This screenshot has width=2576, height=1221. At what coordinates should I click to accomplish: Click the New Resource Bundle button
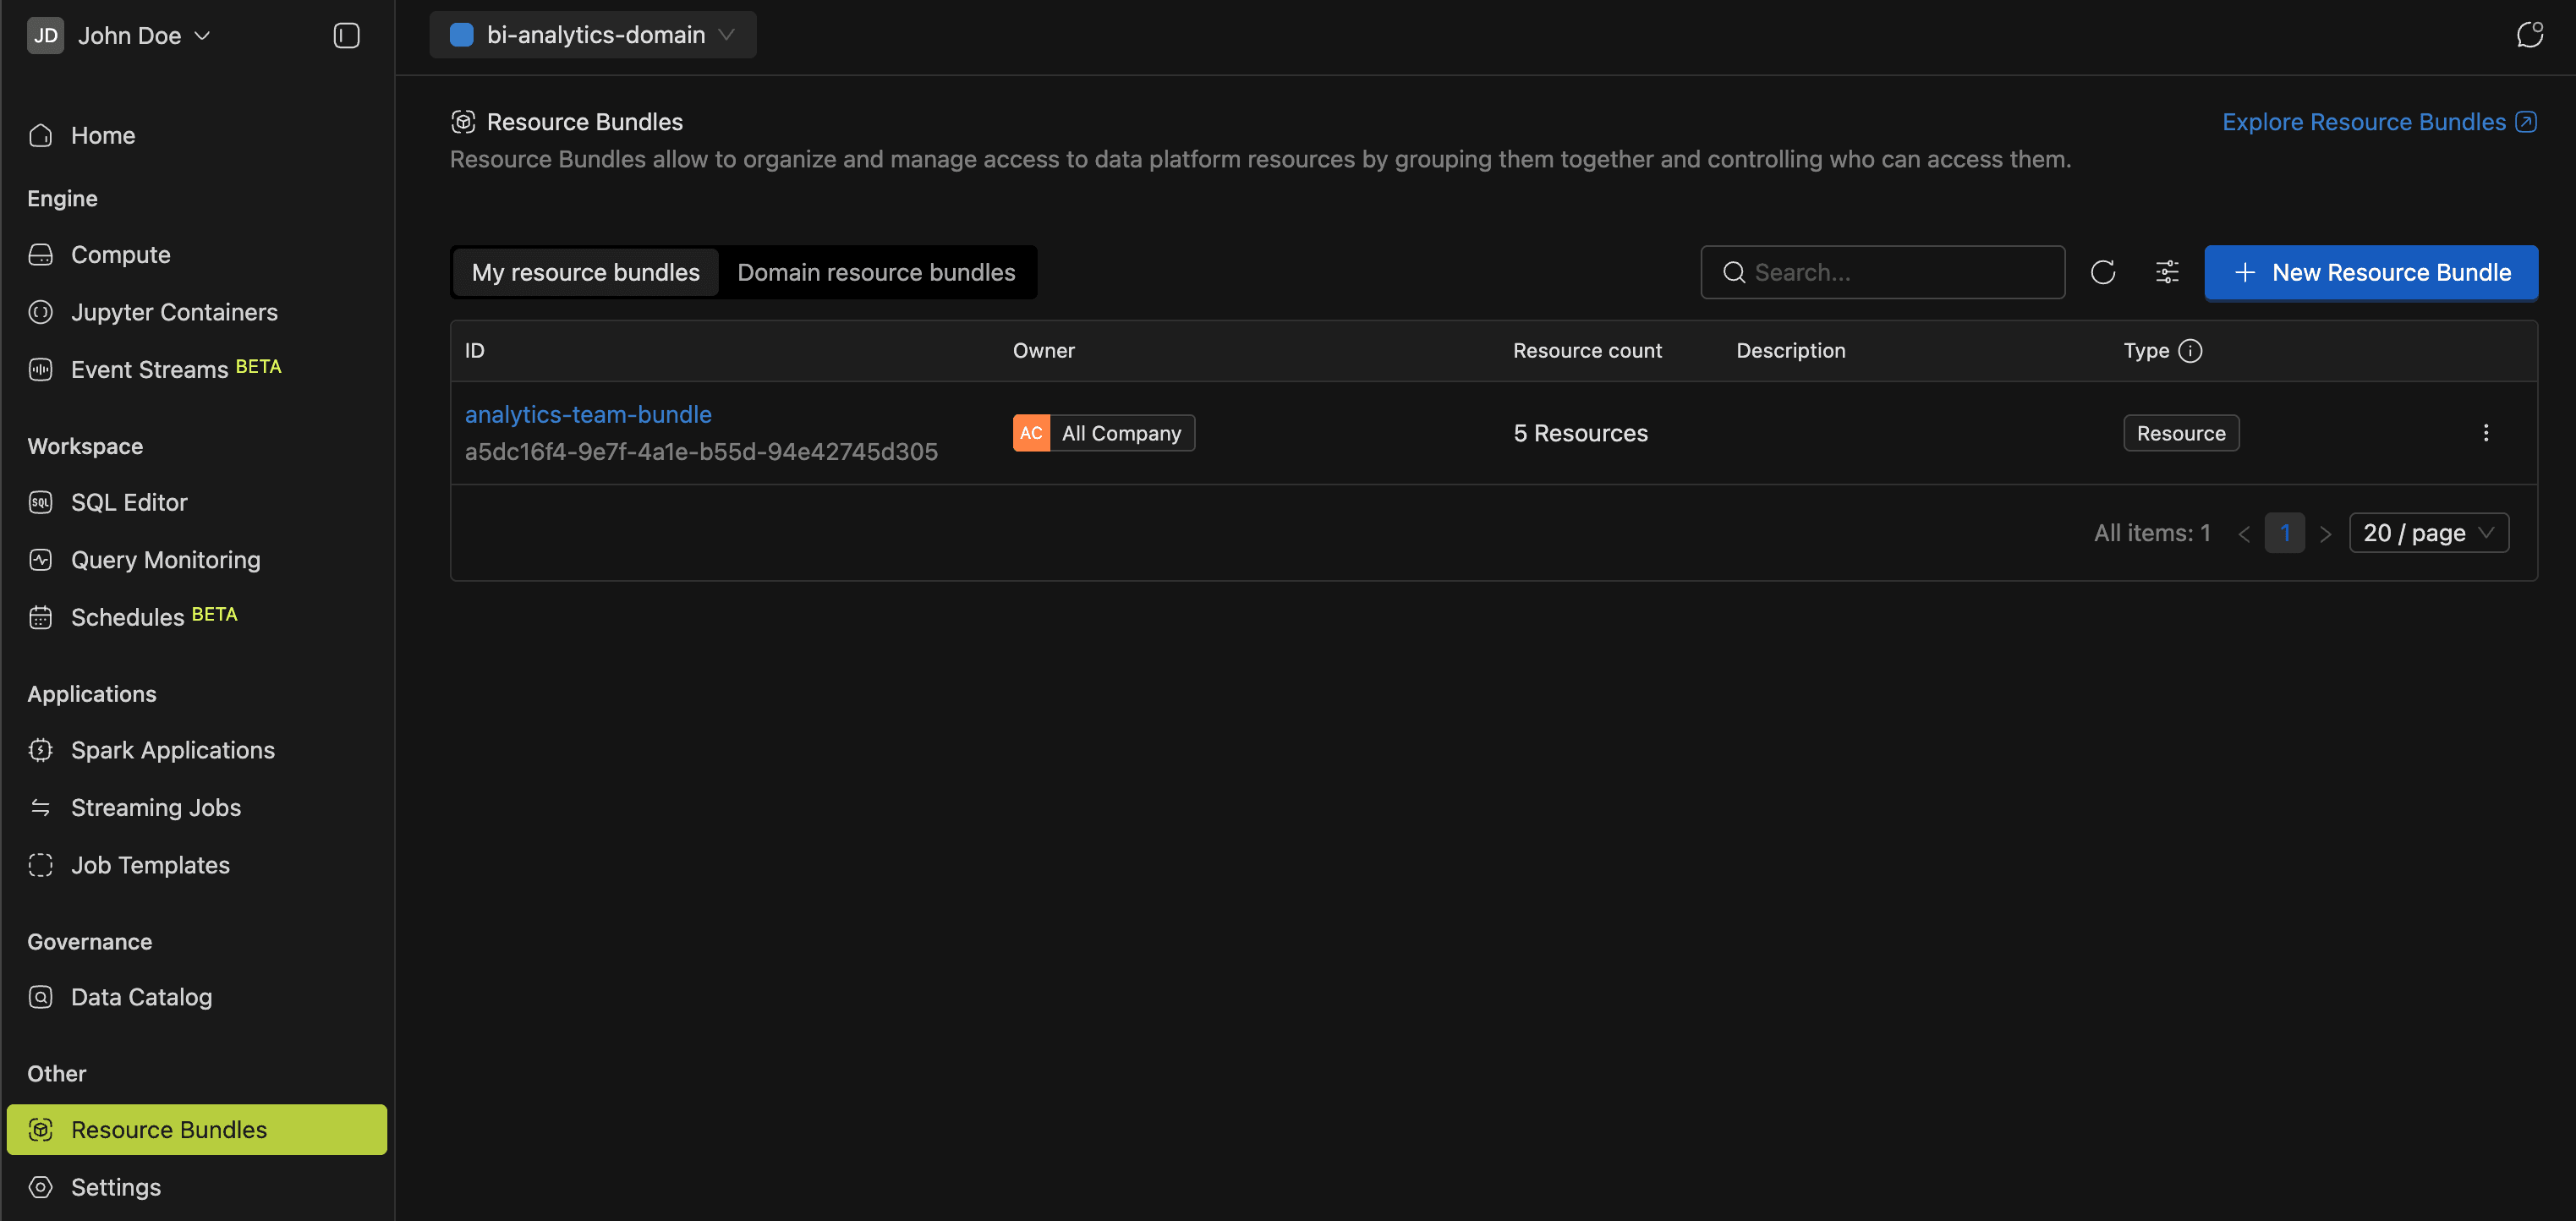[x=2371, y=272]
